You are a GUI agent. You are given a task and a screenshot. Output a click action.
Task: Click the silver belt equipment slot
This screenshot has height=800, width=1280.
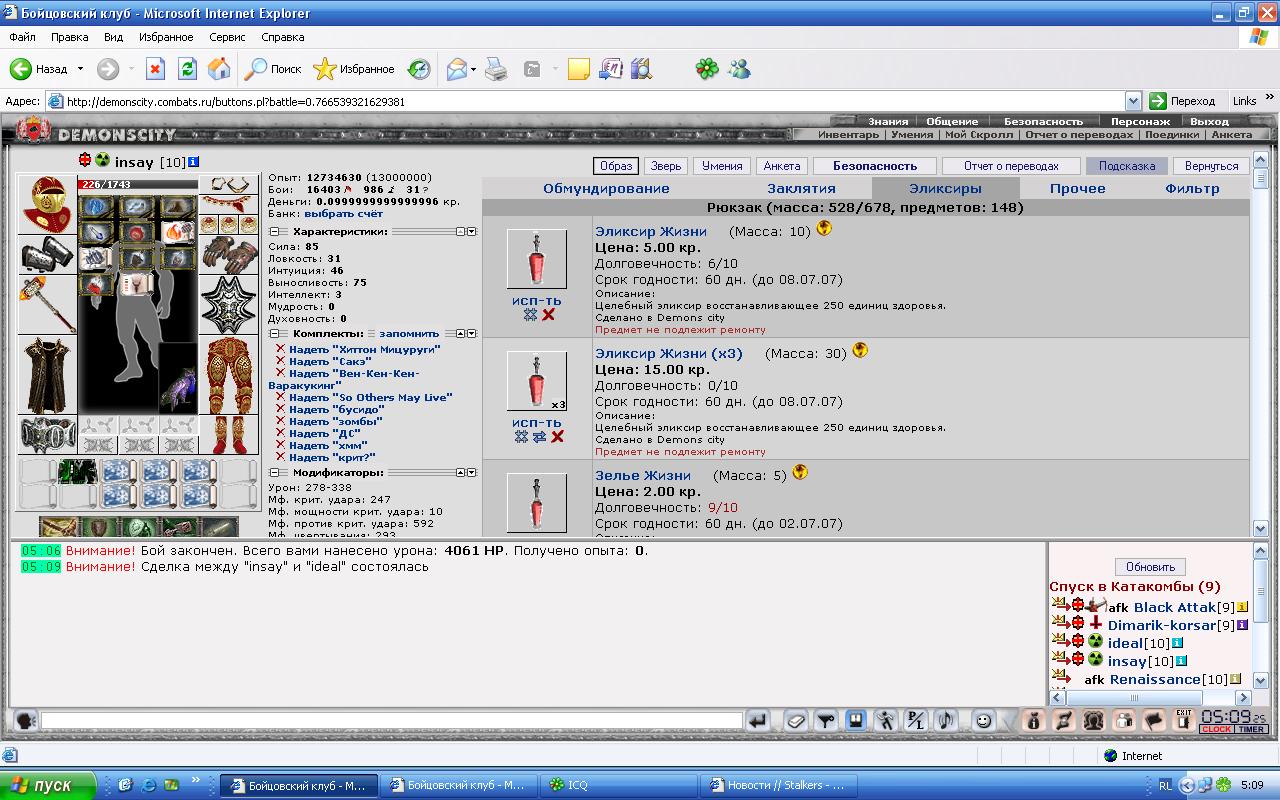[x=47, y=435]
